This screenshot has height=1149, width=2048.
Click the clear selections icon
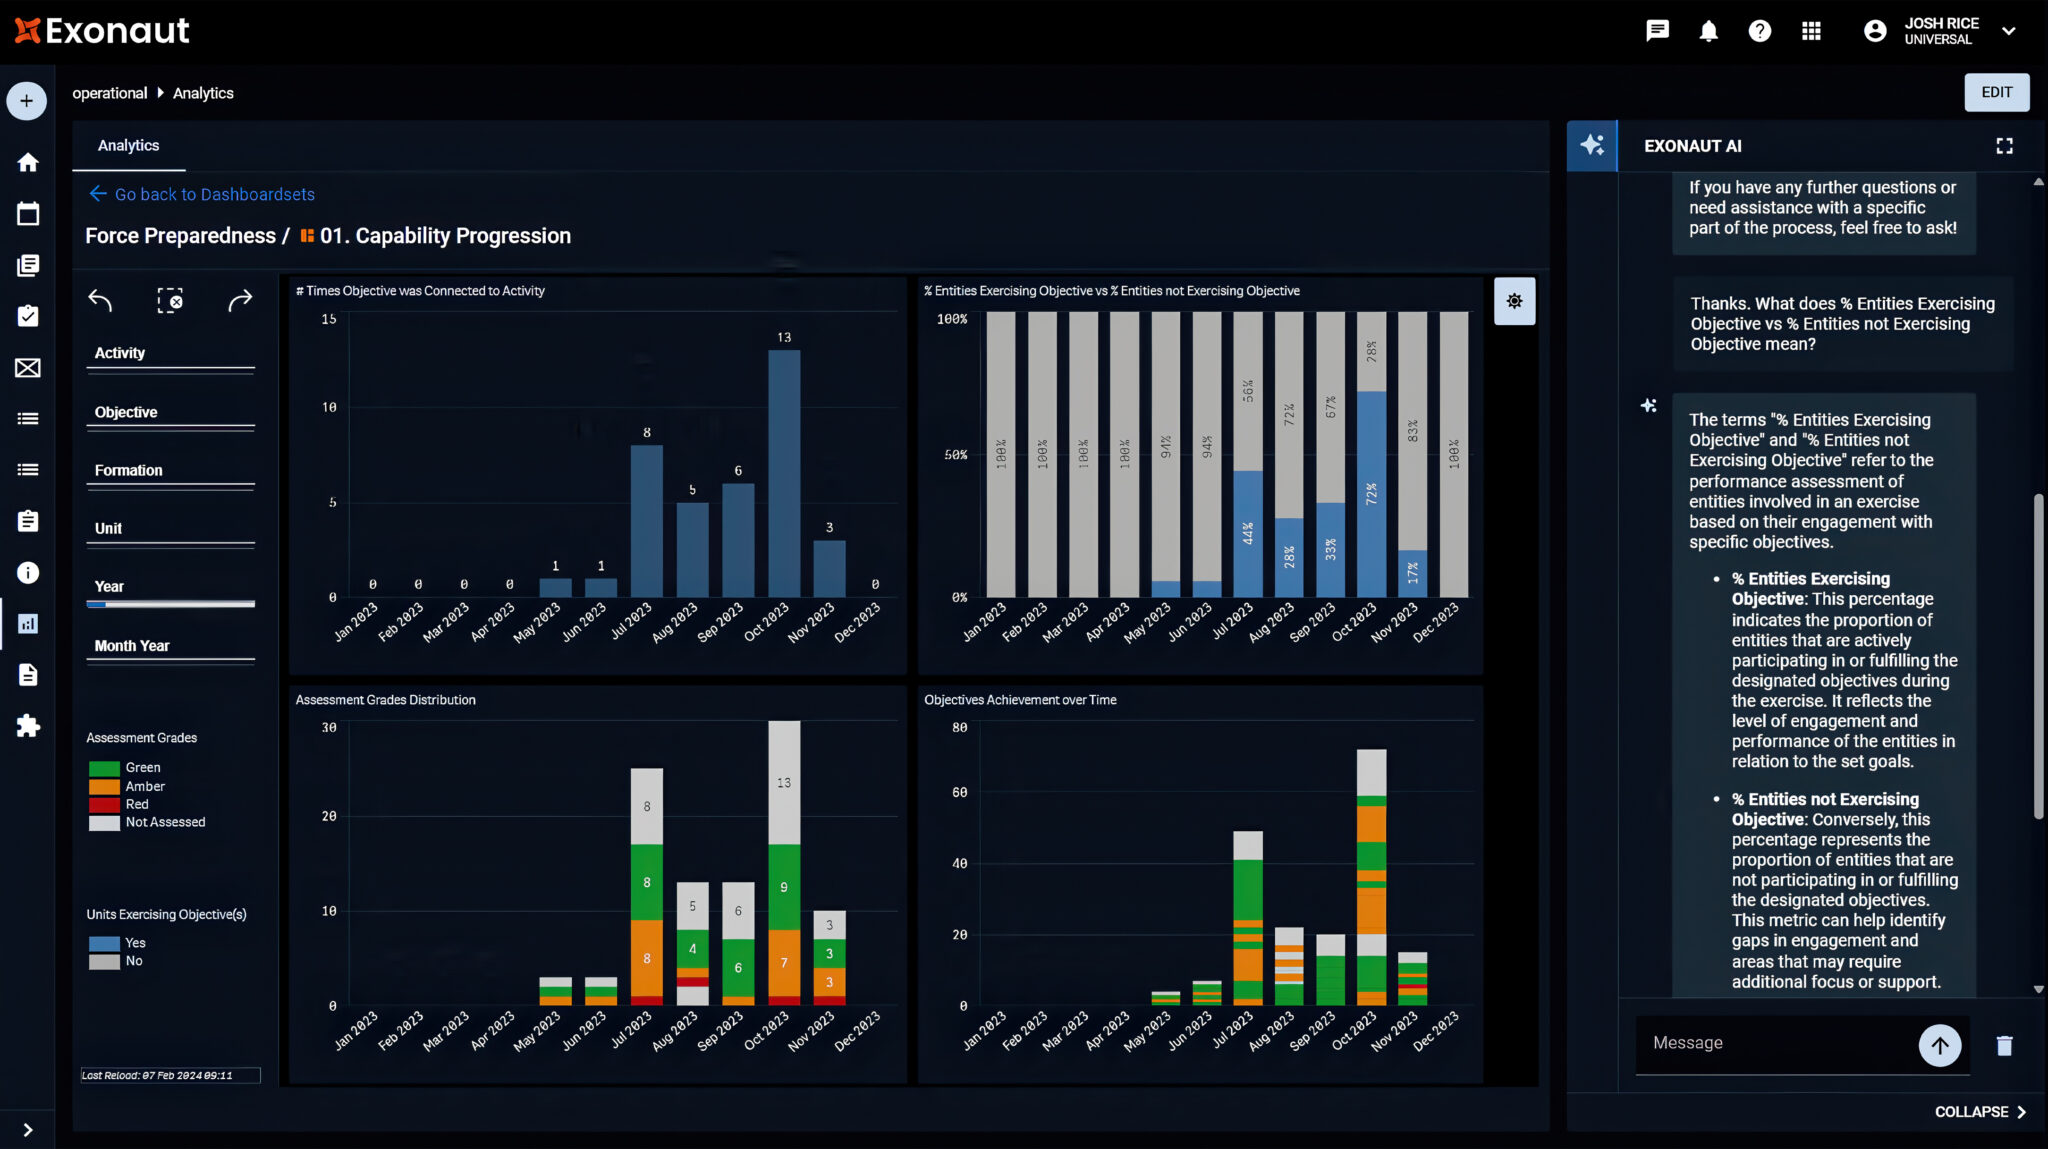point(170,300)
